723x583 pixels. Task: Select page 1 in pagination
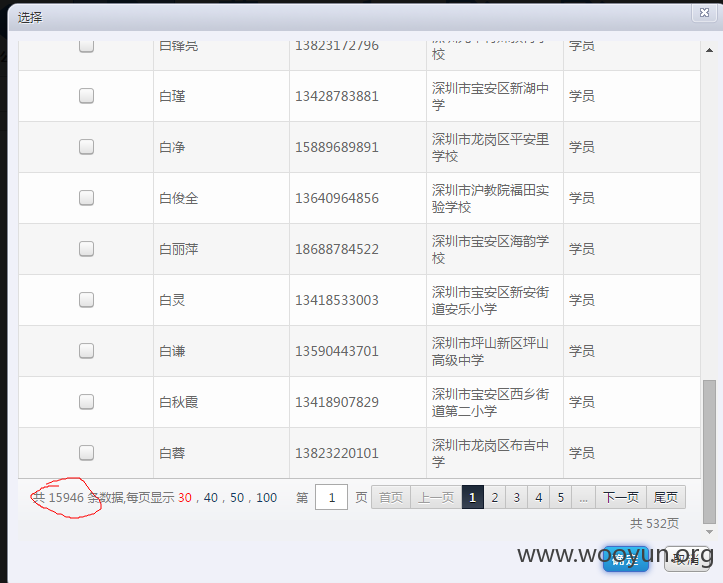tap(472, 497)
